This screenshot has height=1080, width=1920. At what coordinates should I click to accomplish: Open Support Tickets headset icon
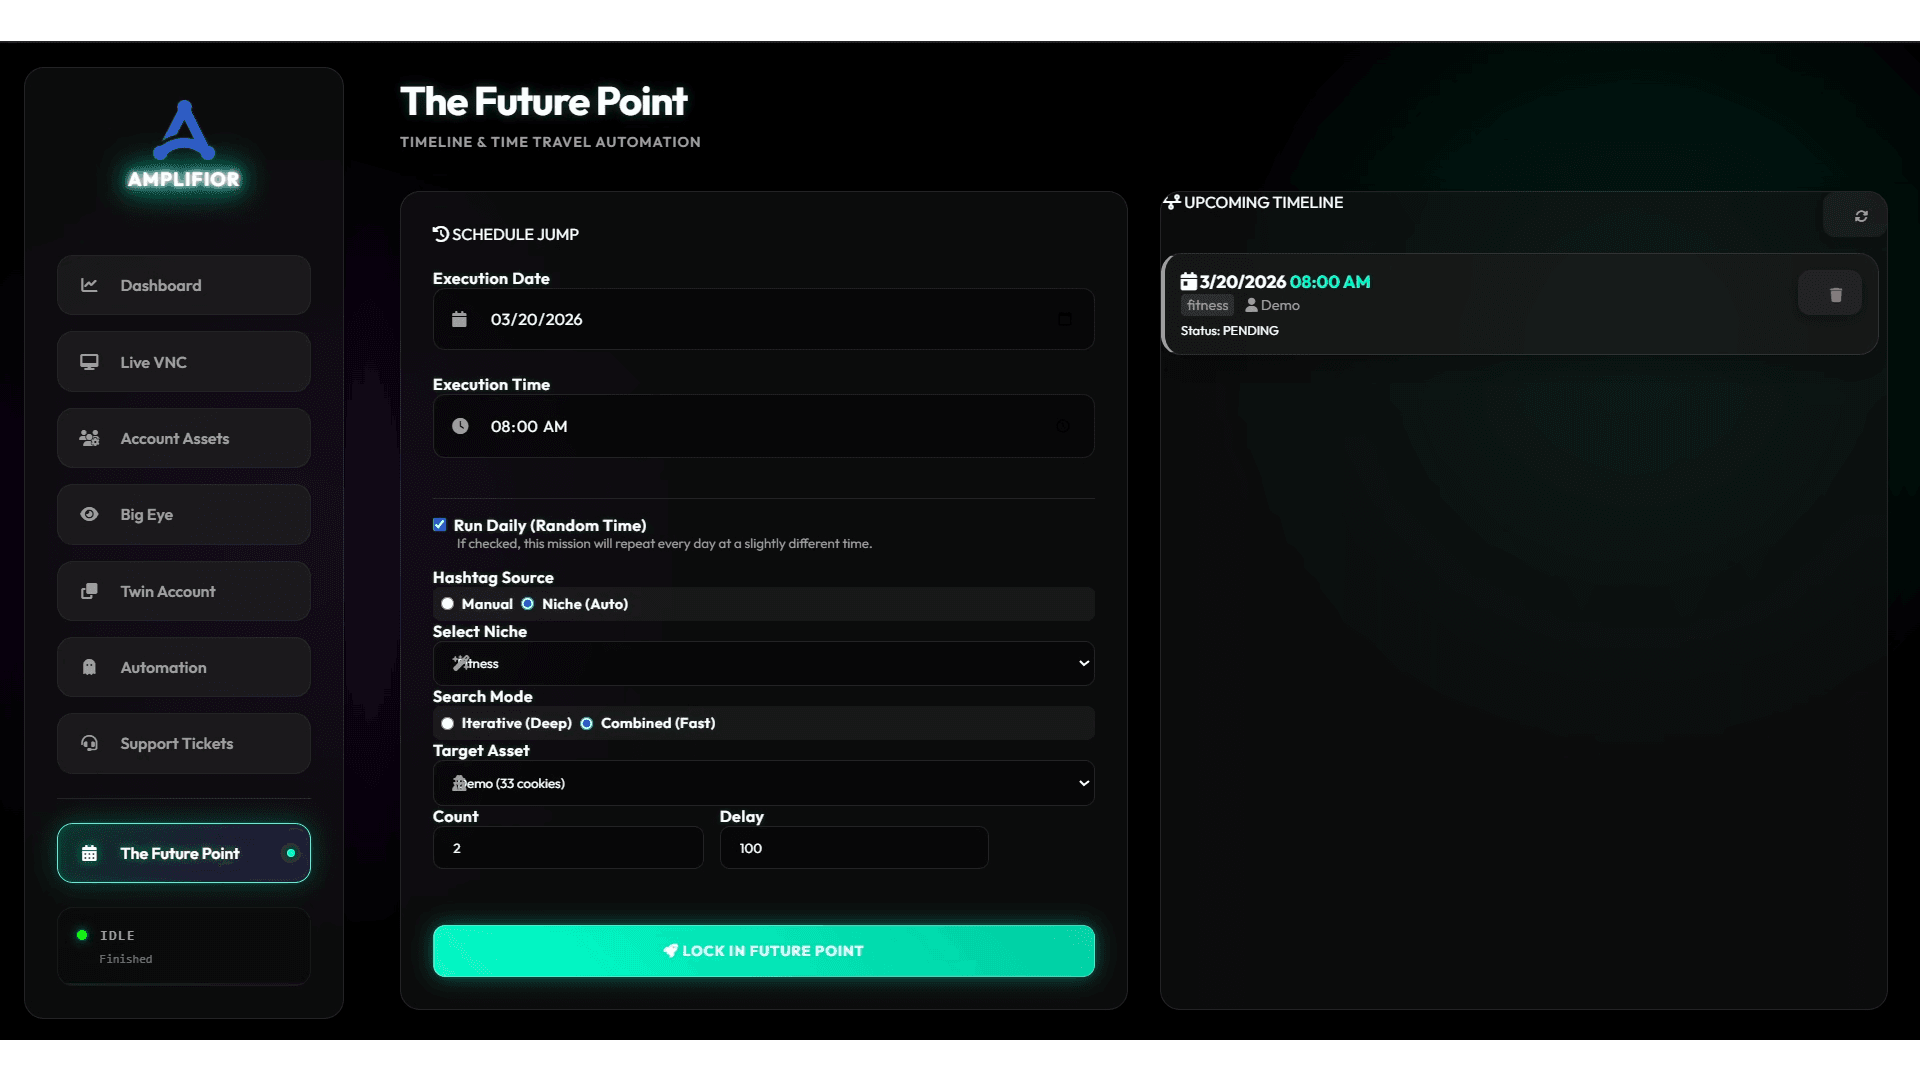coord(89,743)
